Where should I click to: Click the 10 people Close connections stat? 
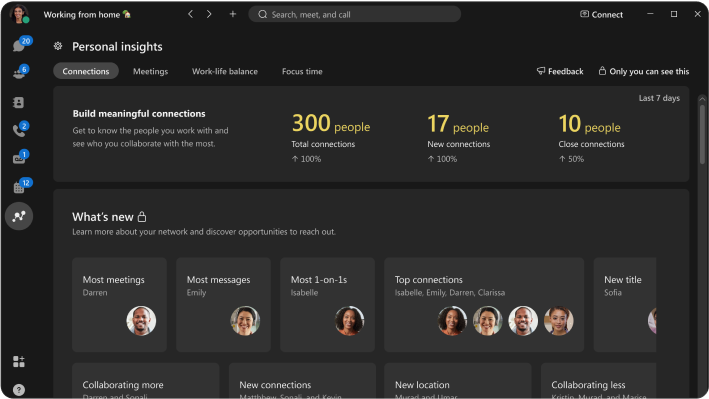pyautogui.click(x=591, y=138)
